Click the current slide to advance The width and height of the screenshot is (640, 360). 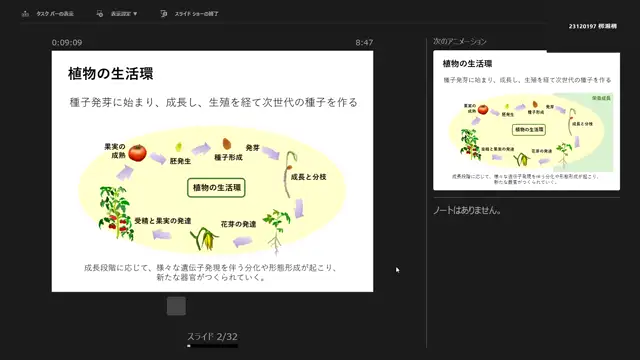(x=212, y=171)
